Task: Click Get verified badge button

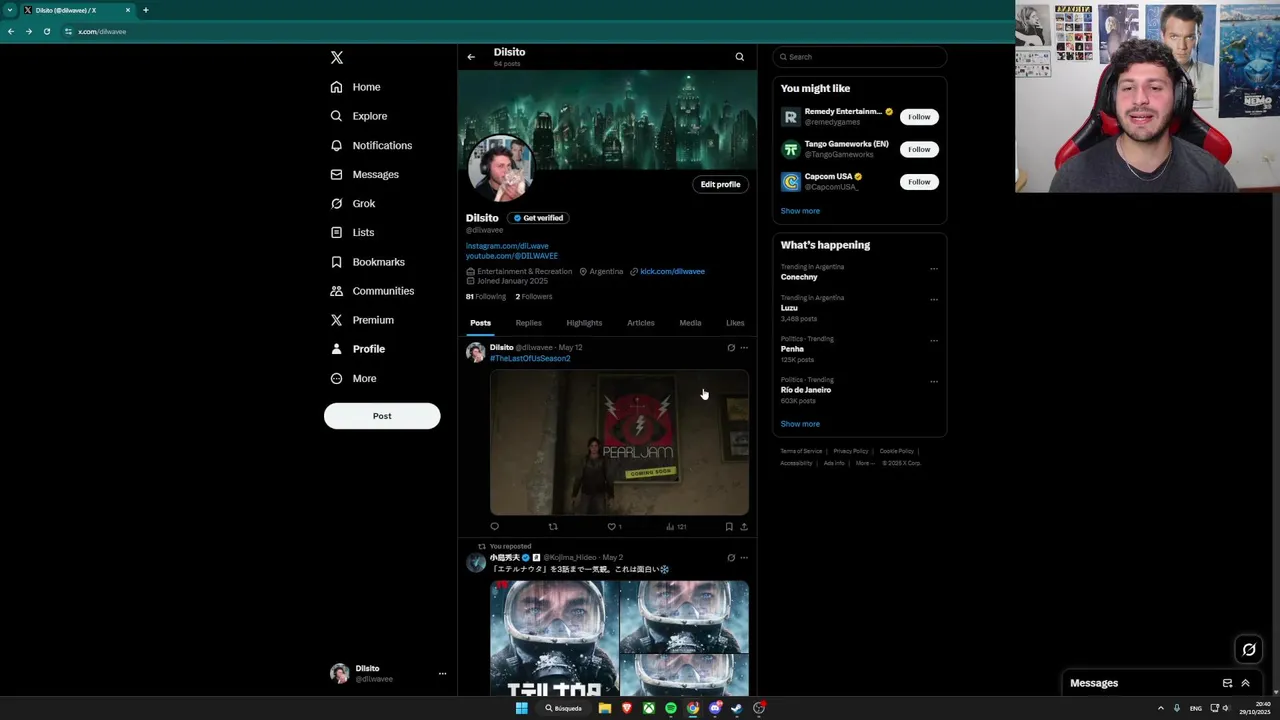Action: pyautogui.click(x=538, y=218)
